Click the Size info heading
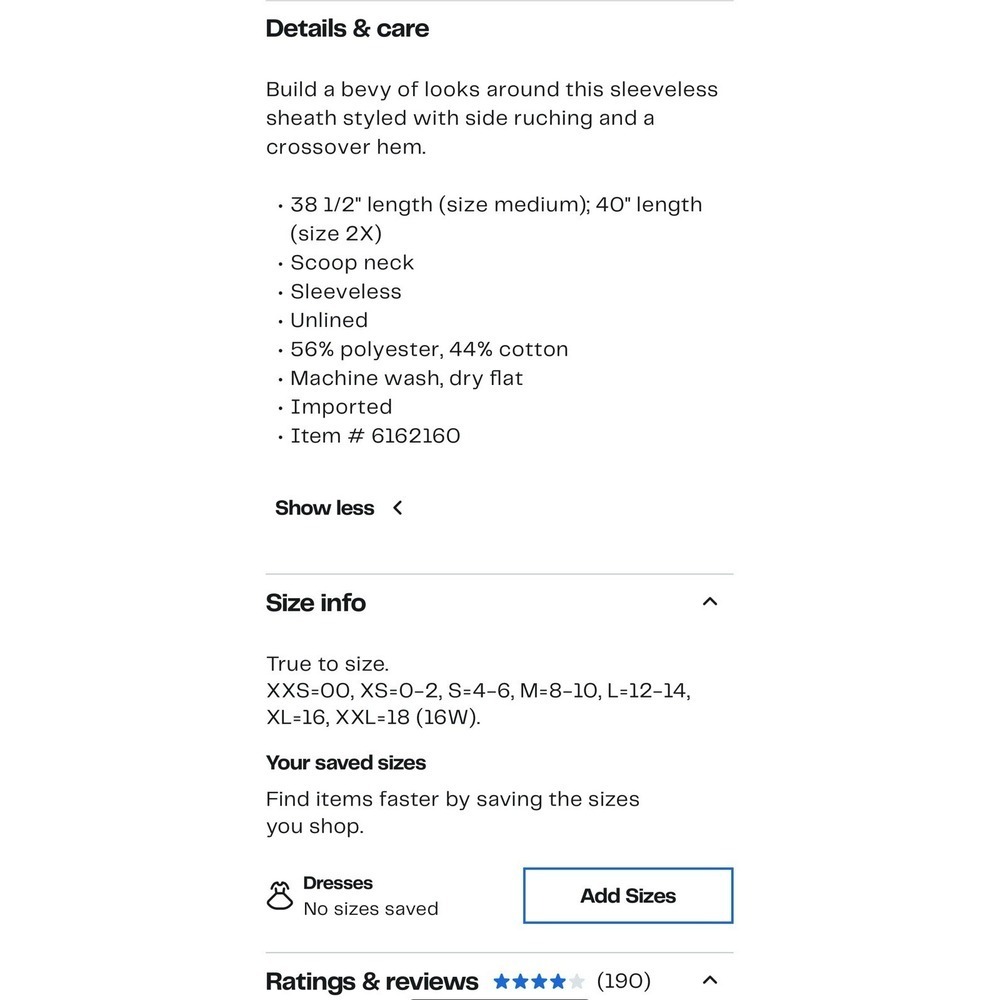Viewport: 1000px width, 1000px height. click(316, 603)
